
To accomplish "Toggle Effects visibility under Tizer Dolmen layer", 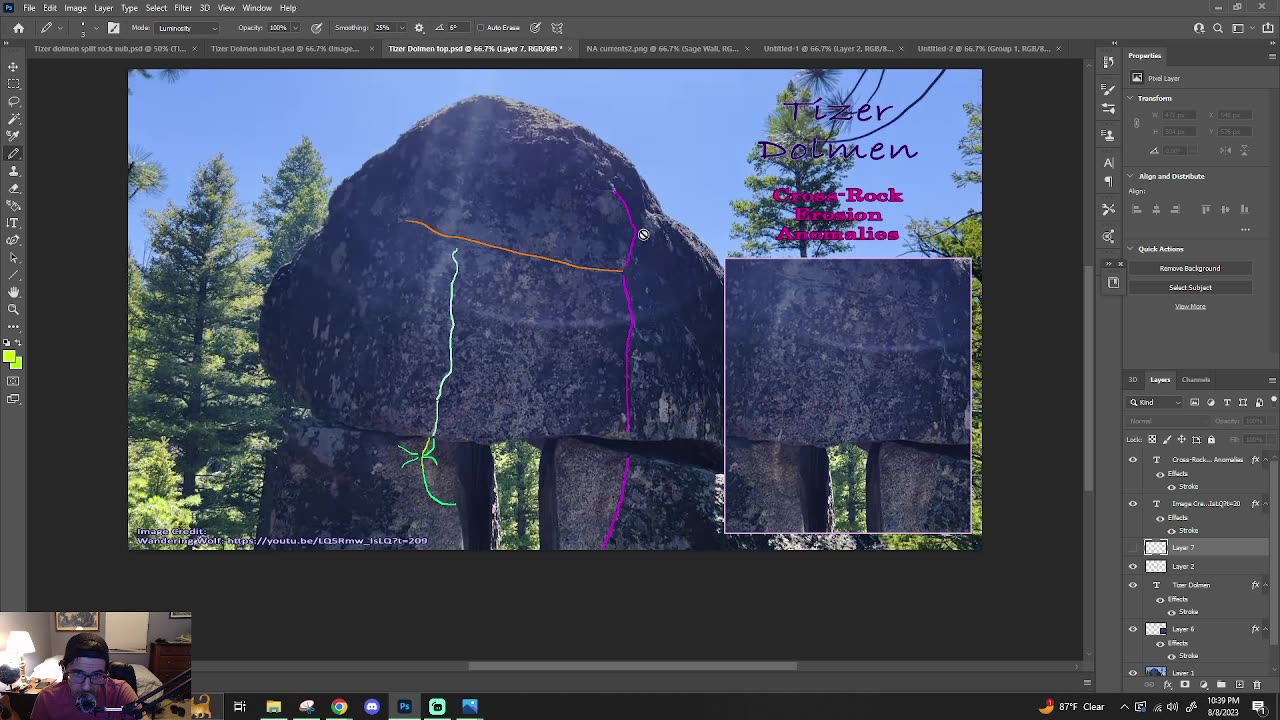I will click(1160, 599).
